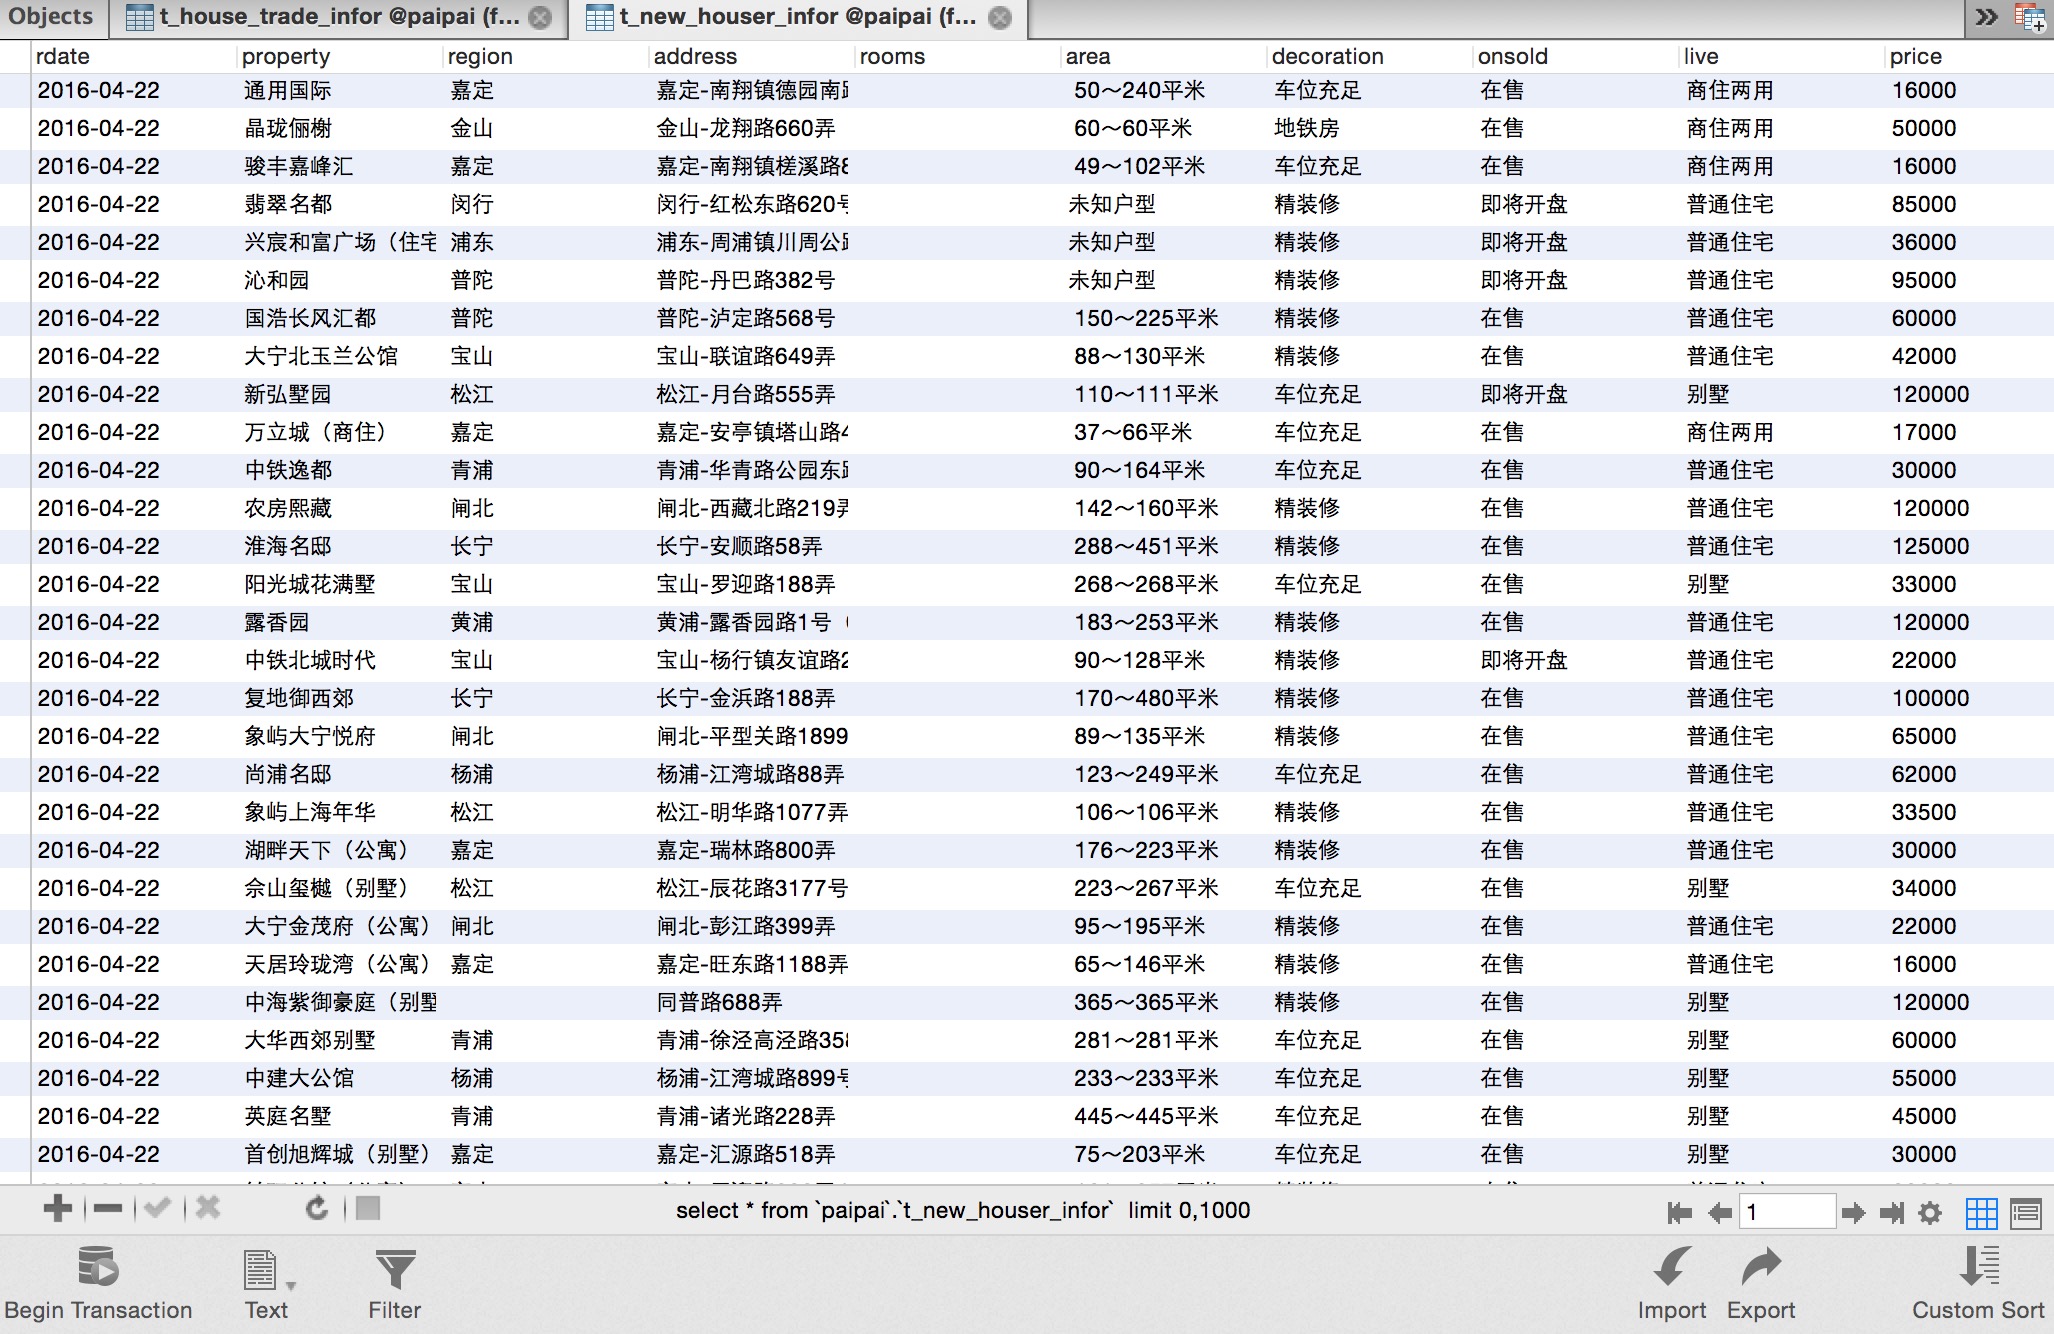Image resolution: width=2054 pixels, height=1334 pixels.
Task: Open the limit settings gear icon
Action: [x=1930, y=1213]
